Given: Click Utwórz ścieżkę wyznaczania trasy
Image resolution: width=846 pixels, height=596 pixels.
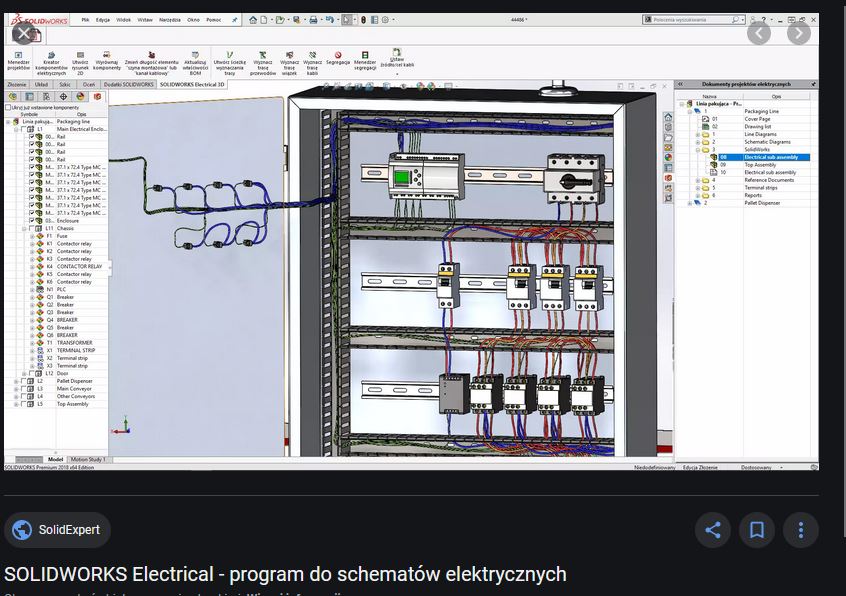Looking at the screenshot, I should (229, 63).
